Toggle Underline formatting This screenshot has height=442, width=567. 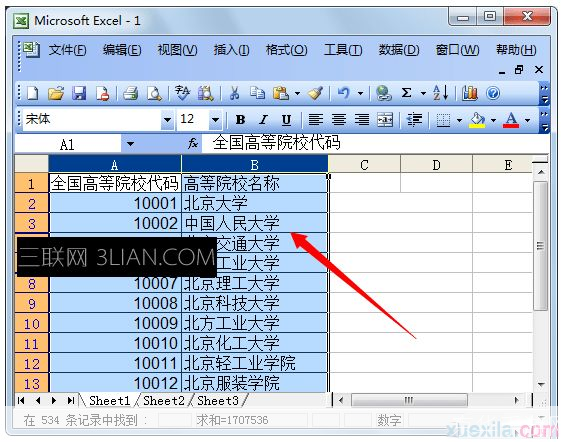coord(286,119)
